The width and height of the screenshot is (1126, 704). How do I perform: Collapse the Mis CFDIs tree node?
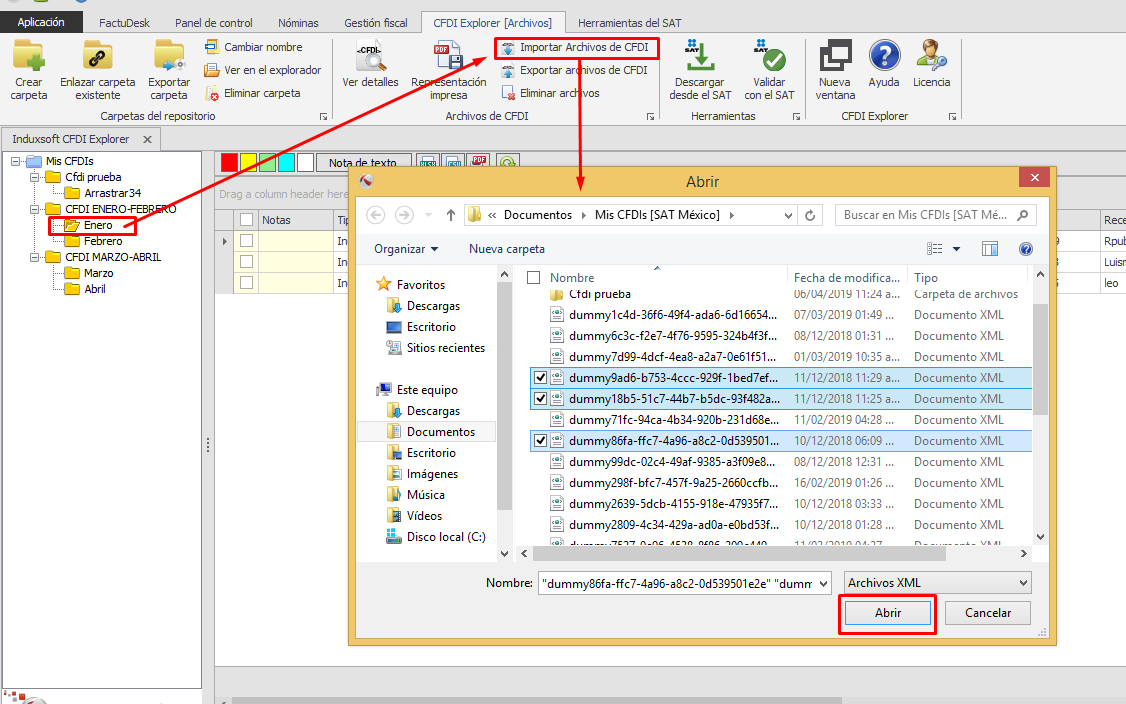click(15, 162)
